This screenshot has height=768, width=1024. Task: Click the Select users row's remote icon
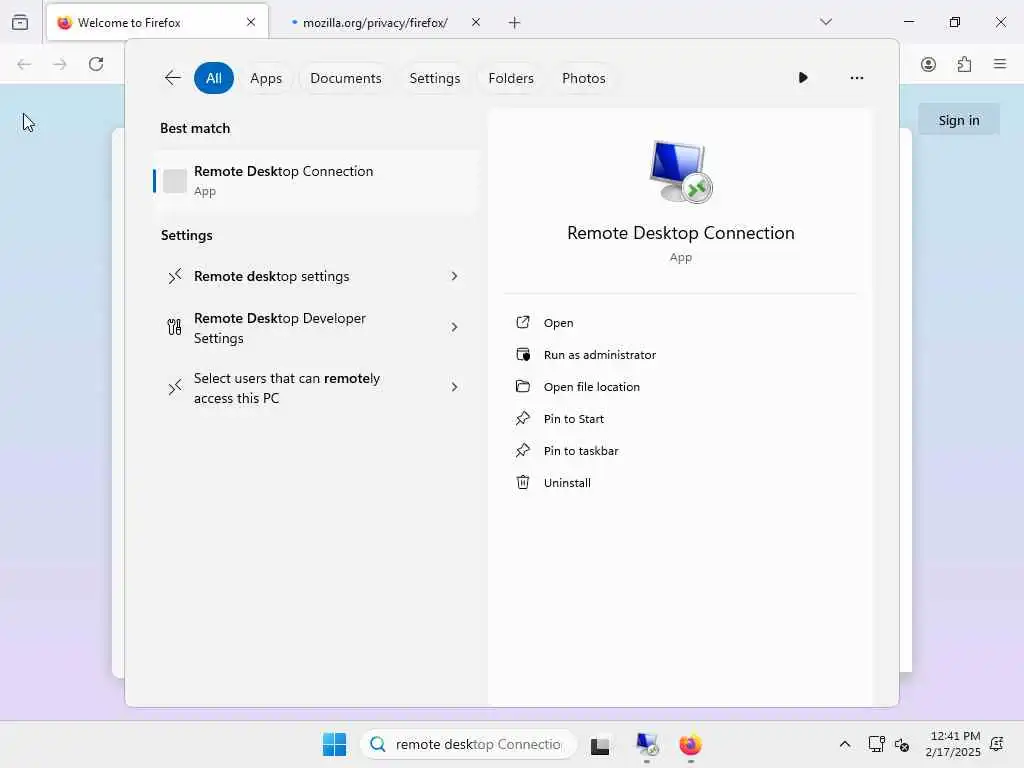174,388
